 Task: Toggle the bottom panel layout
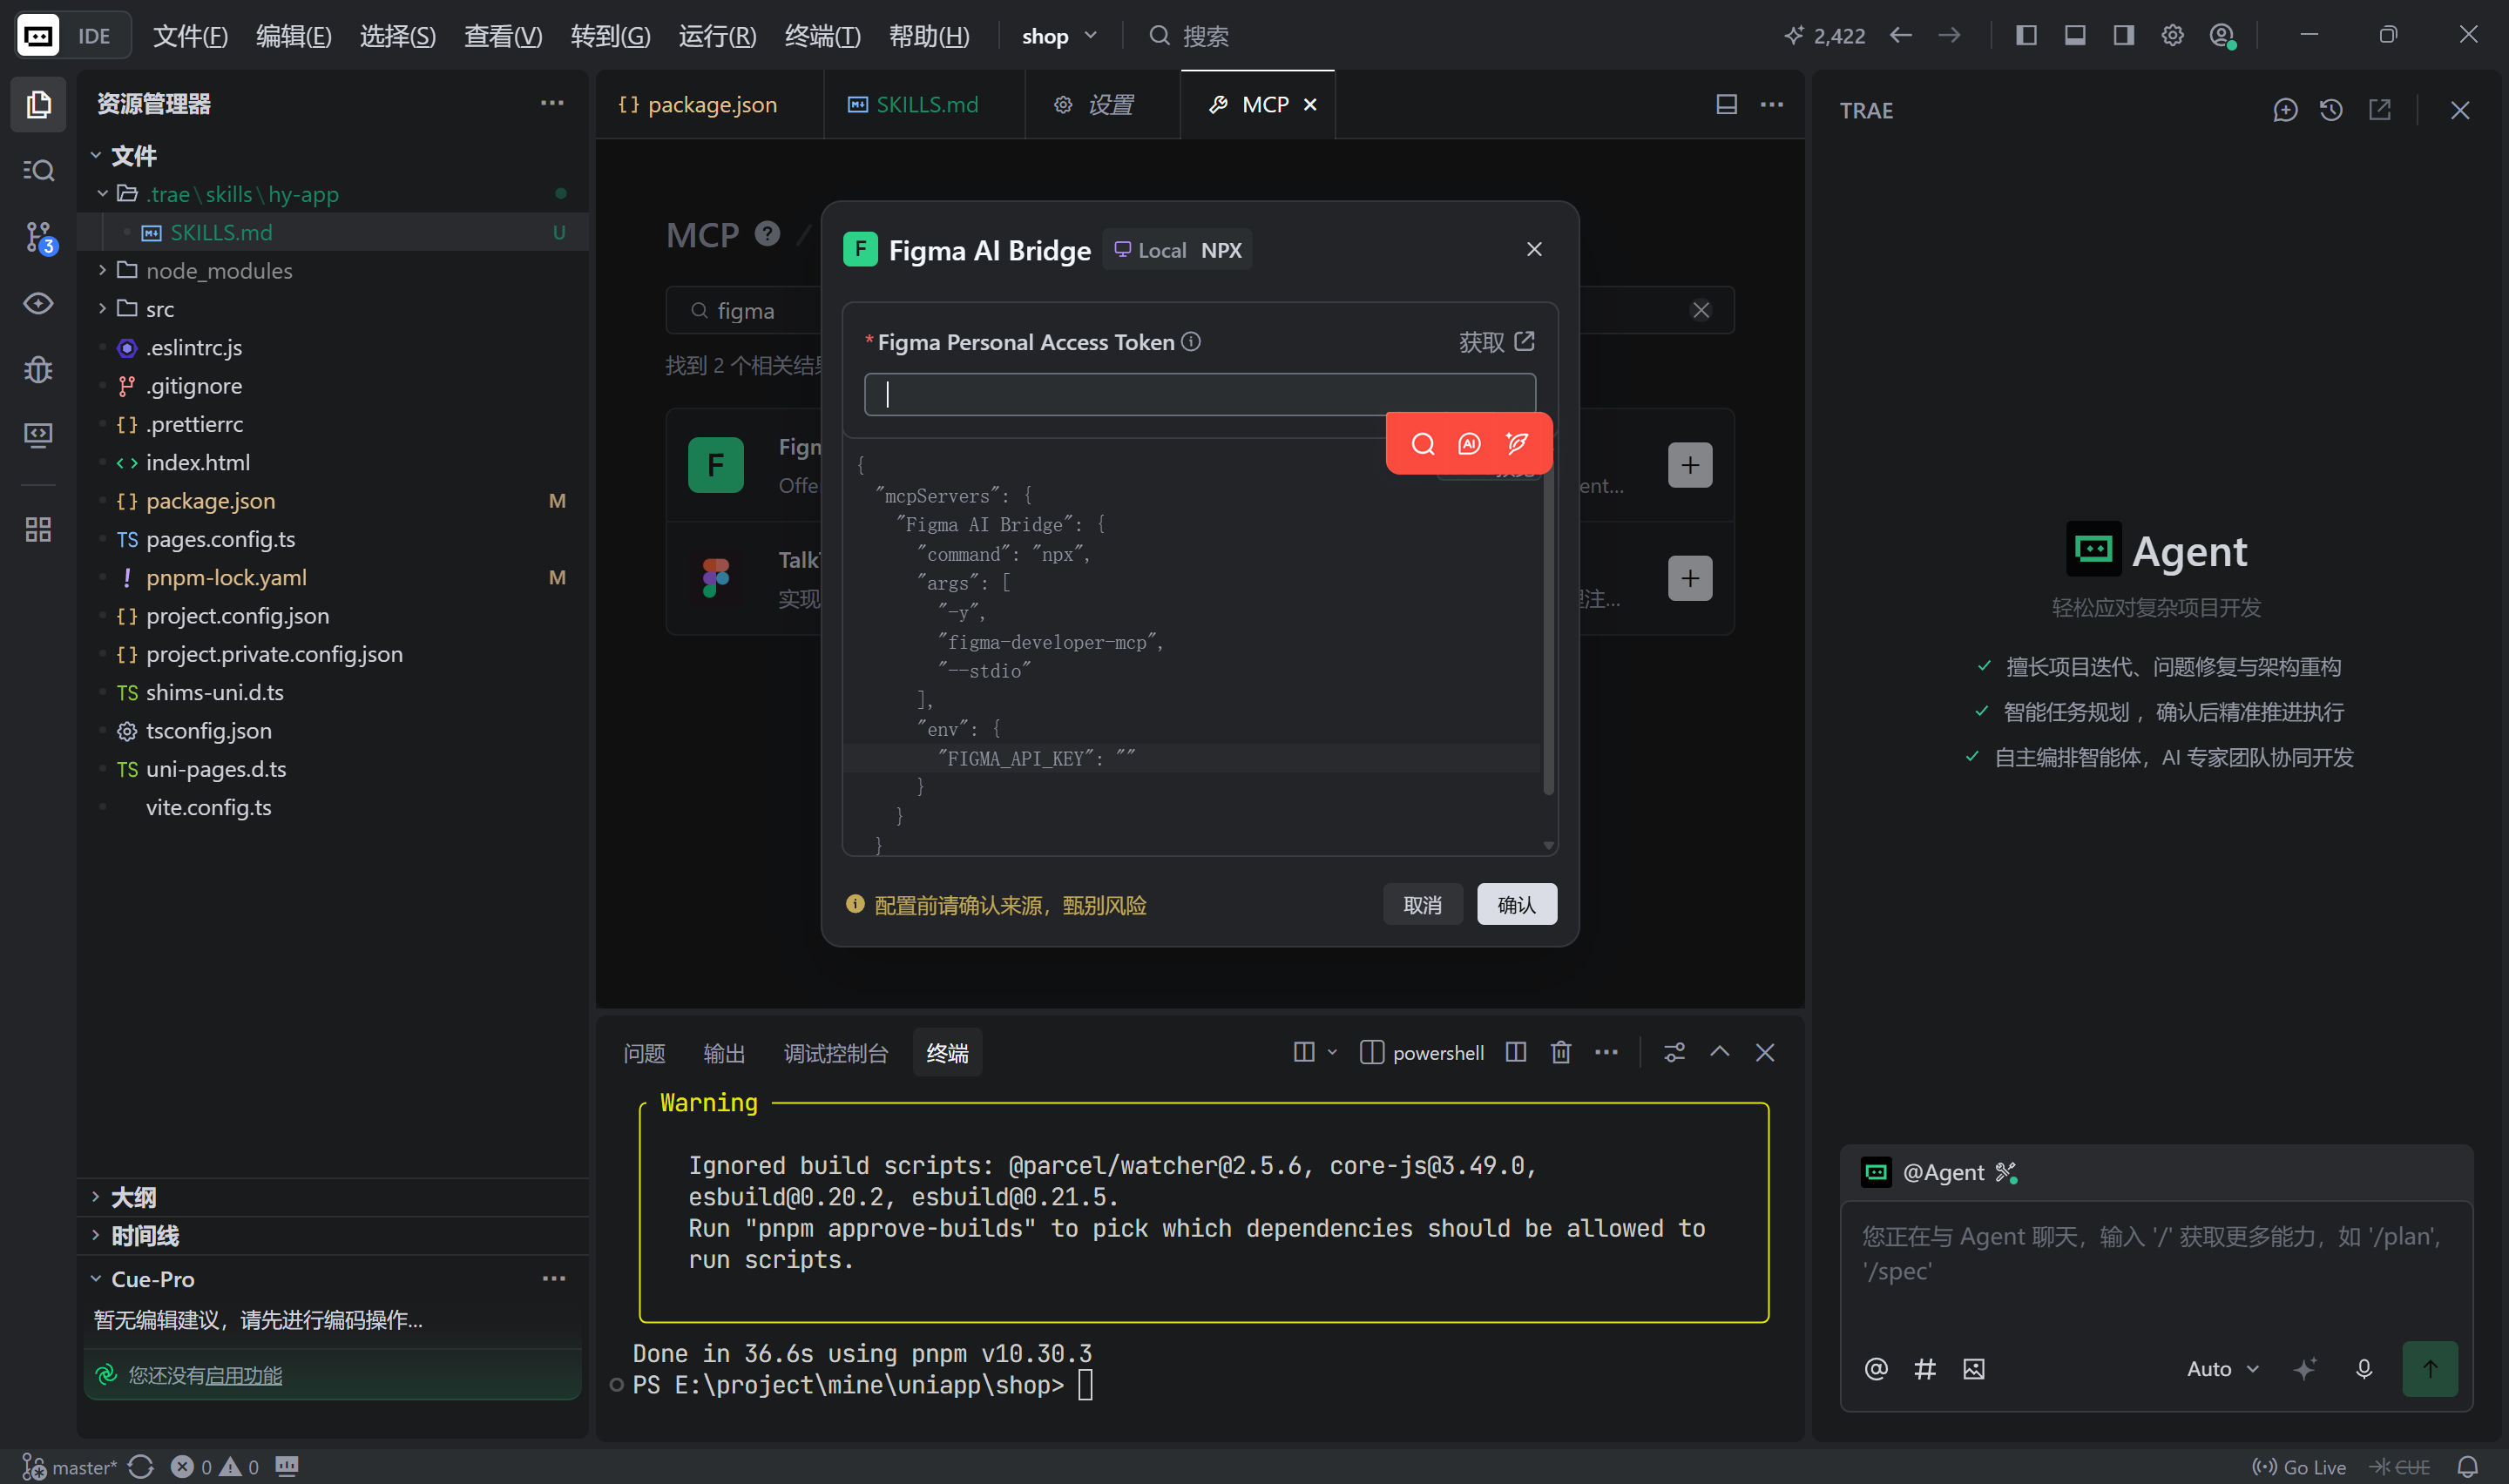tap(2075, 36)
